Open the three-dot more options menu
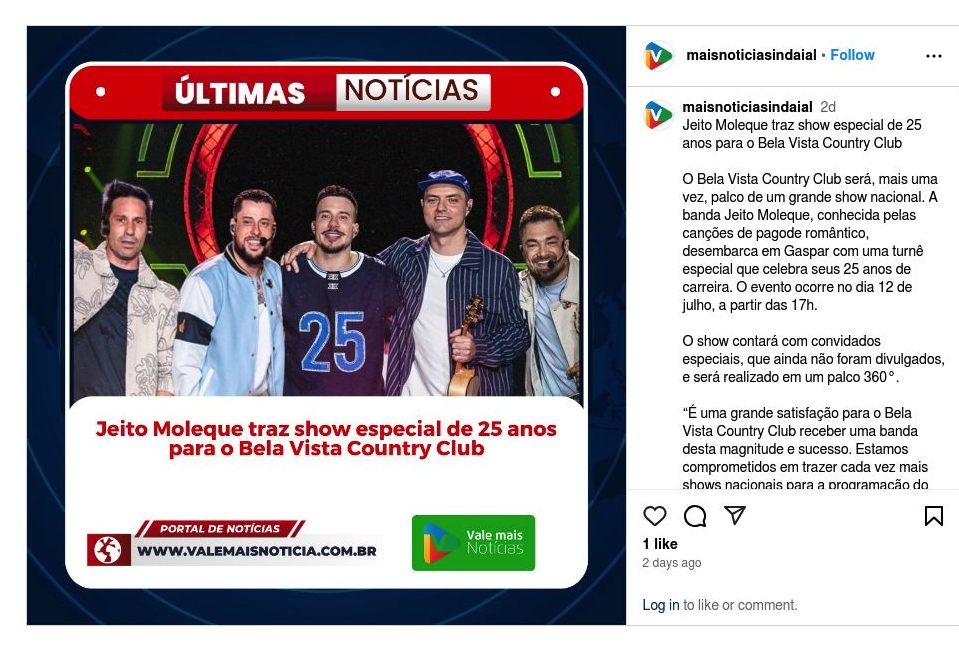Image resolution: width=959 pixels, height=665 pixels. point(933,56)
